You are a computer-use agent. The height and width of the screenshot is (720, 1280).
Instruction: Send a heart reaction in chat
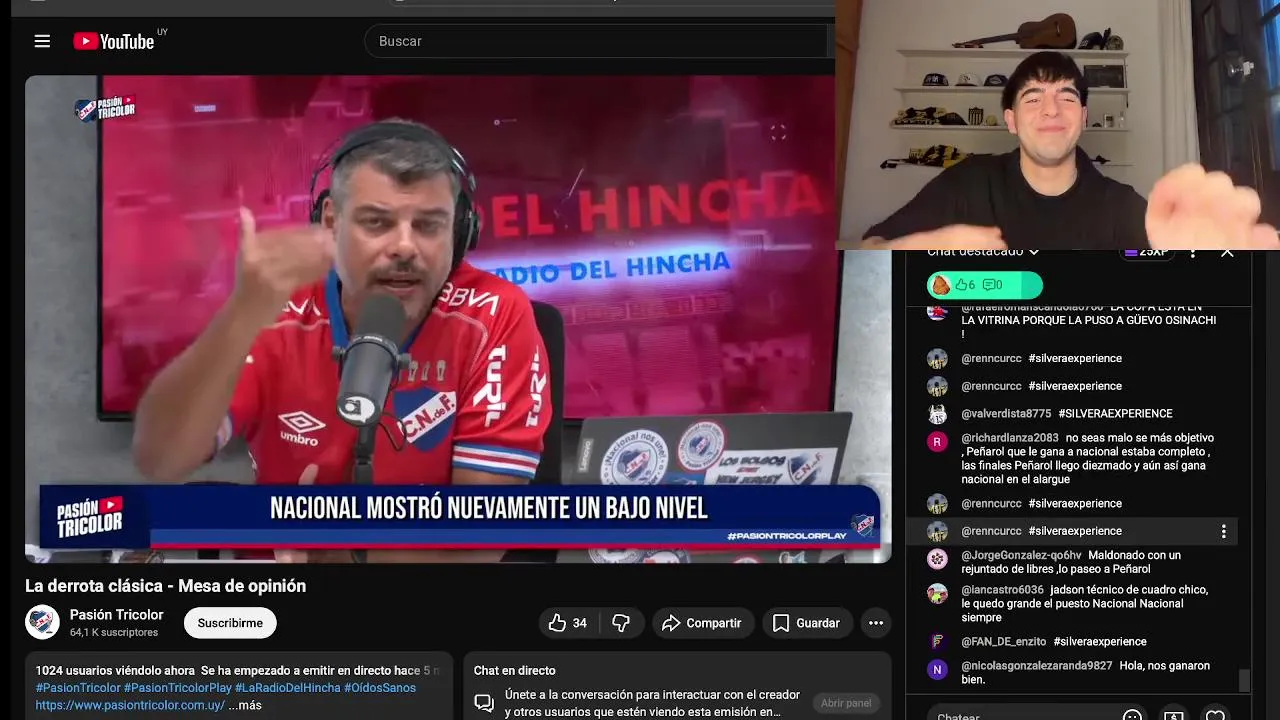click(1215, 716)
